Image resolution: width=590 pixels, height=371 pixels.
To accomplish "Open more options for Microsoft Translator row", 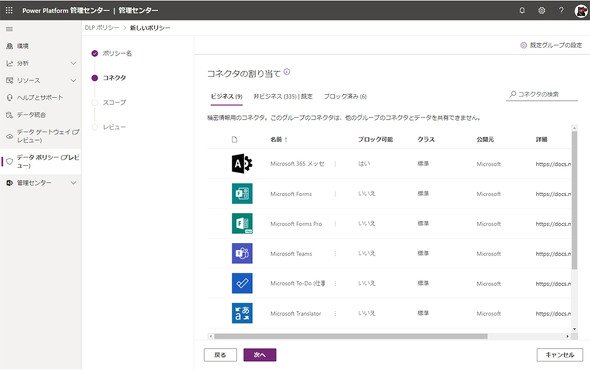I will 335,313.
